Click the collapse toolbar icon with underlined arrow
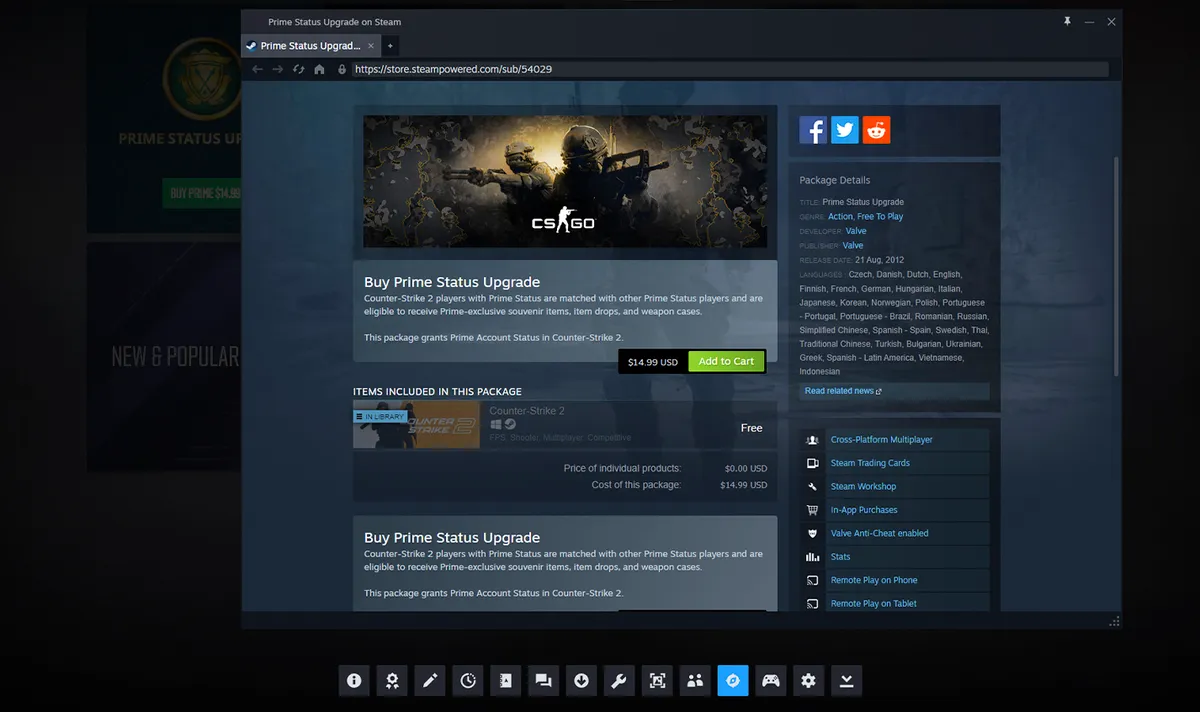The height and width of the screenshot is (712, 1200). click(847, 681)
